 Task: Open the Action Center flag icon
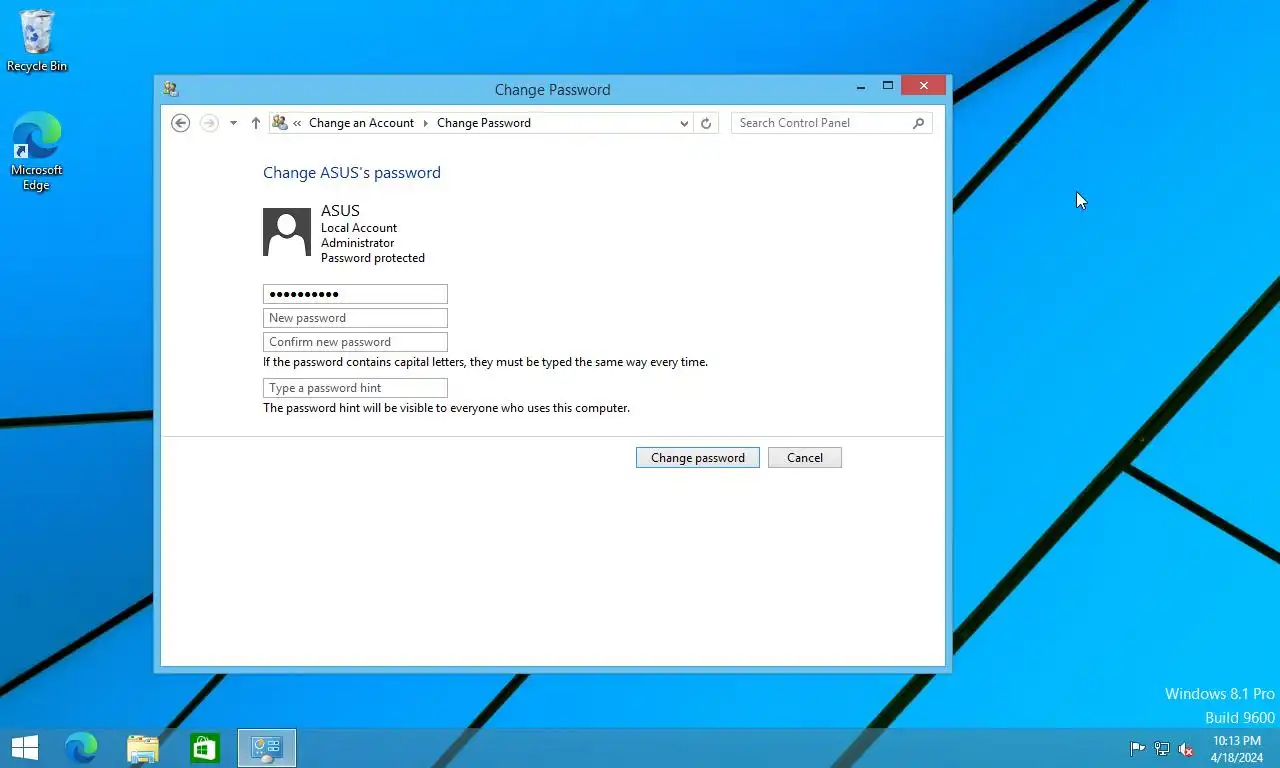coord(1137,749)
